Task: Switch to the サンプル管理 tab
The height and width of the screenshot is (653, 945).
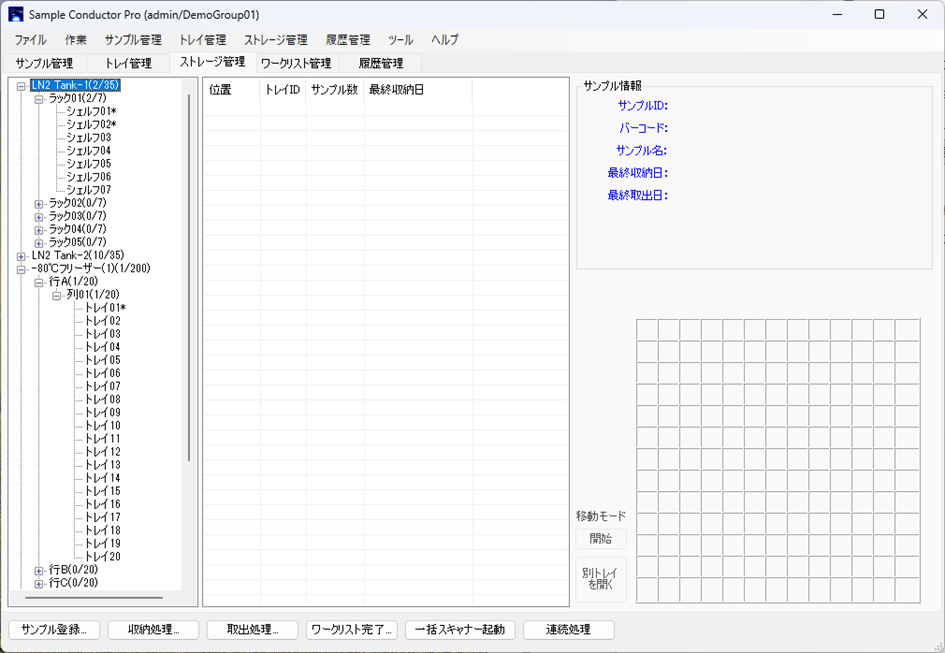Action: [44, 63]
